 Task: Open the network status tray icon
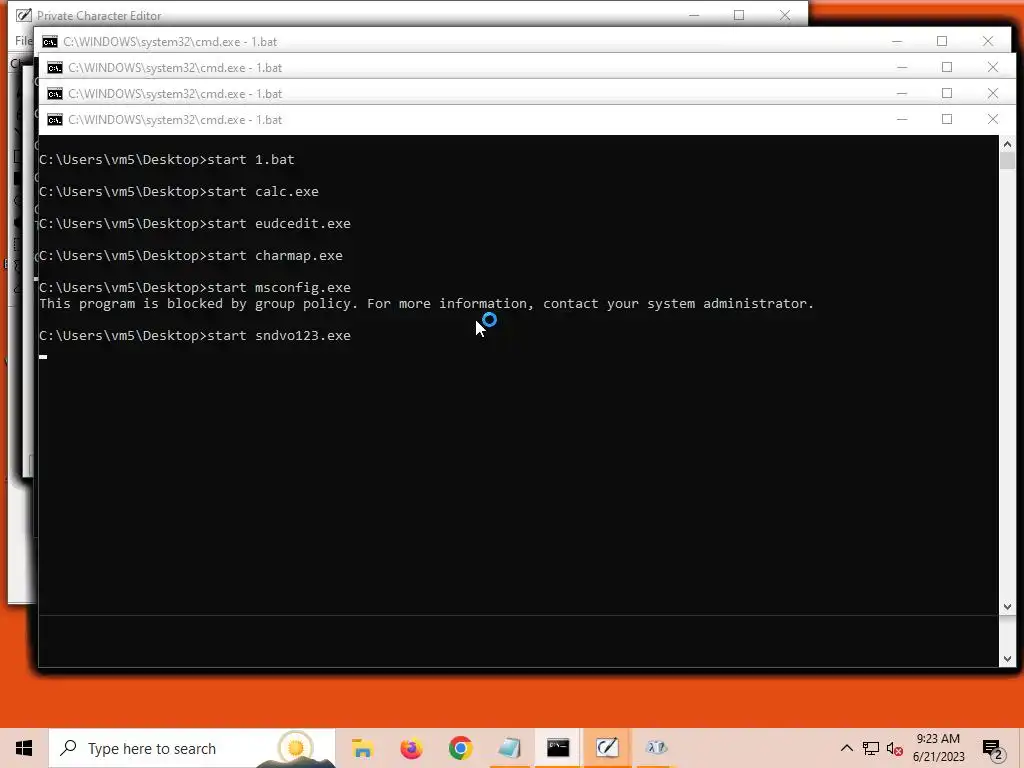pos(871,748)
